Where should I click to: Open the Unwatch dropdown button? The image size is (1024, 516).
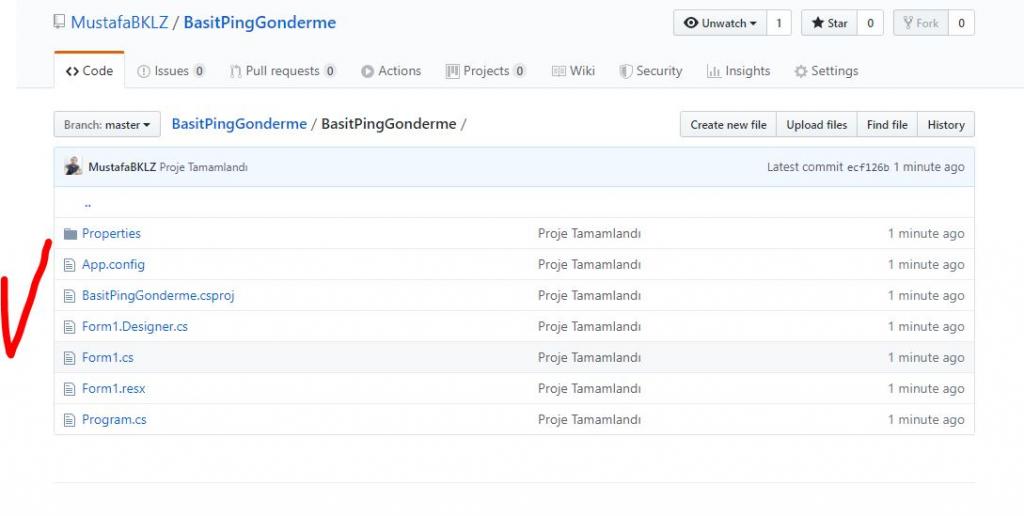point(720,23)
